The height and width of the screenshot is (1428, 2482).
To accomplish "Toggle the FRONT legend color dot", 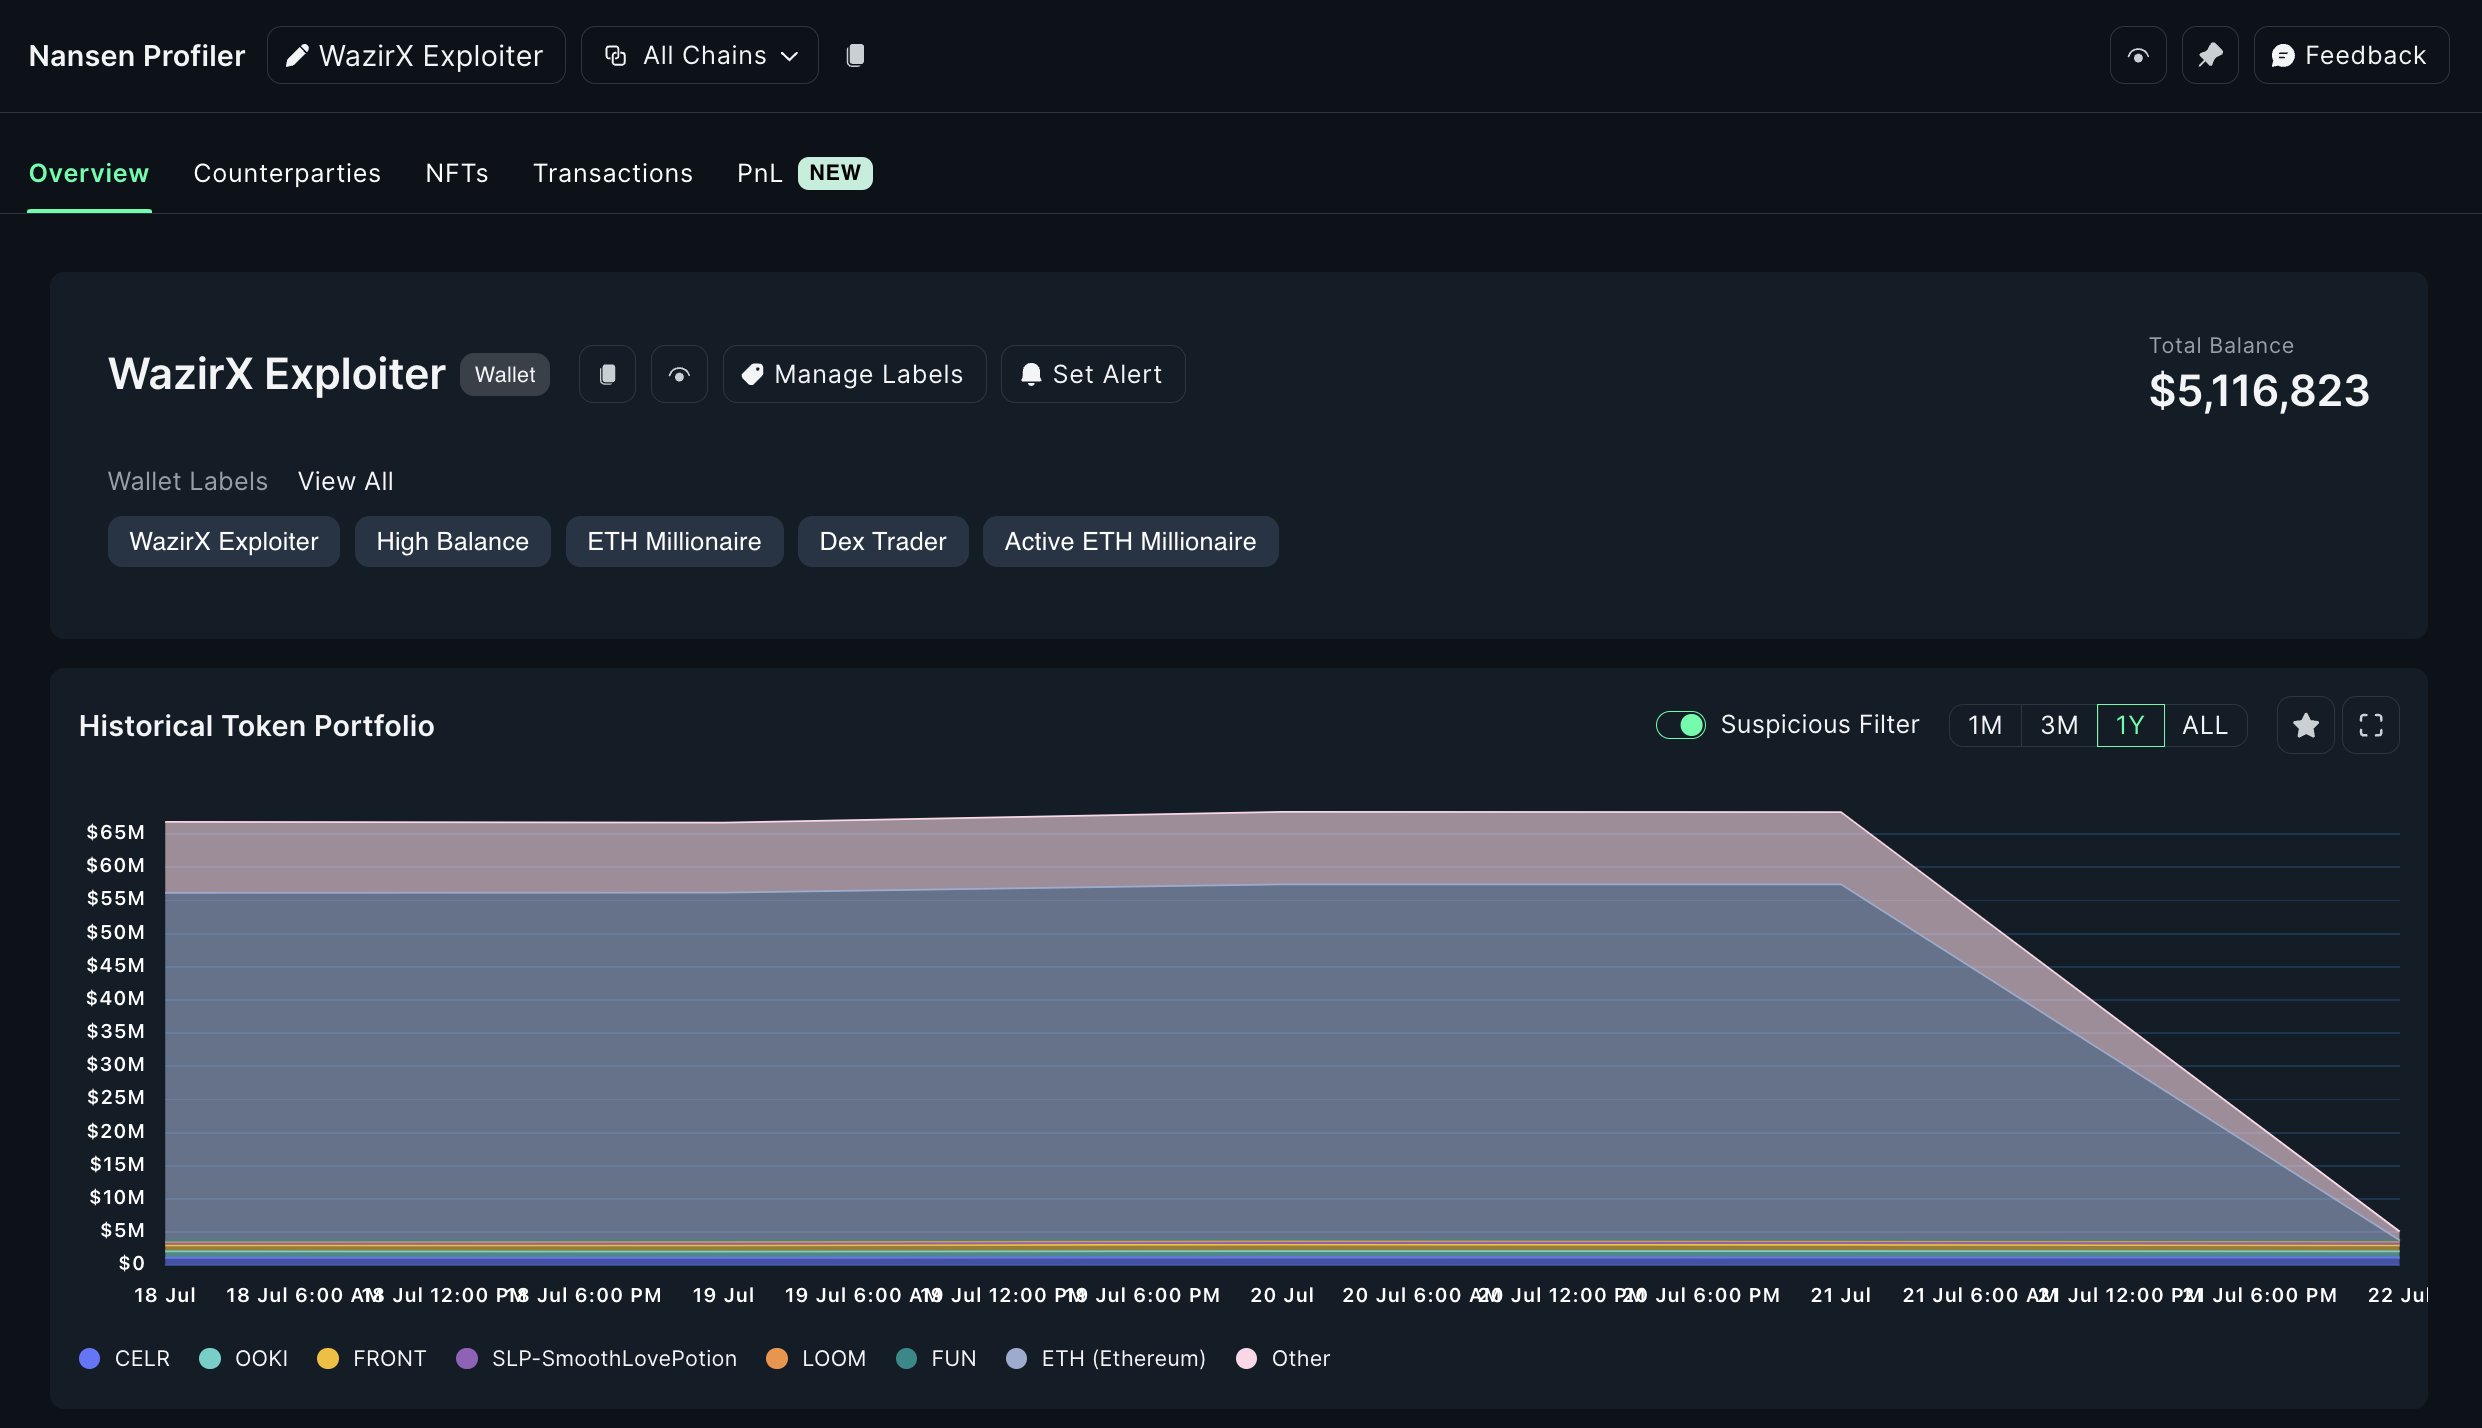I will [328, 1358].
